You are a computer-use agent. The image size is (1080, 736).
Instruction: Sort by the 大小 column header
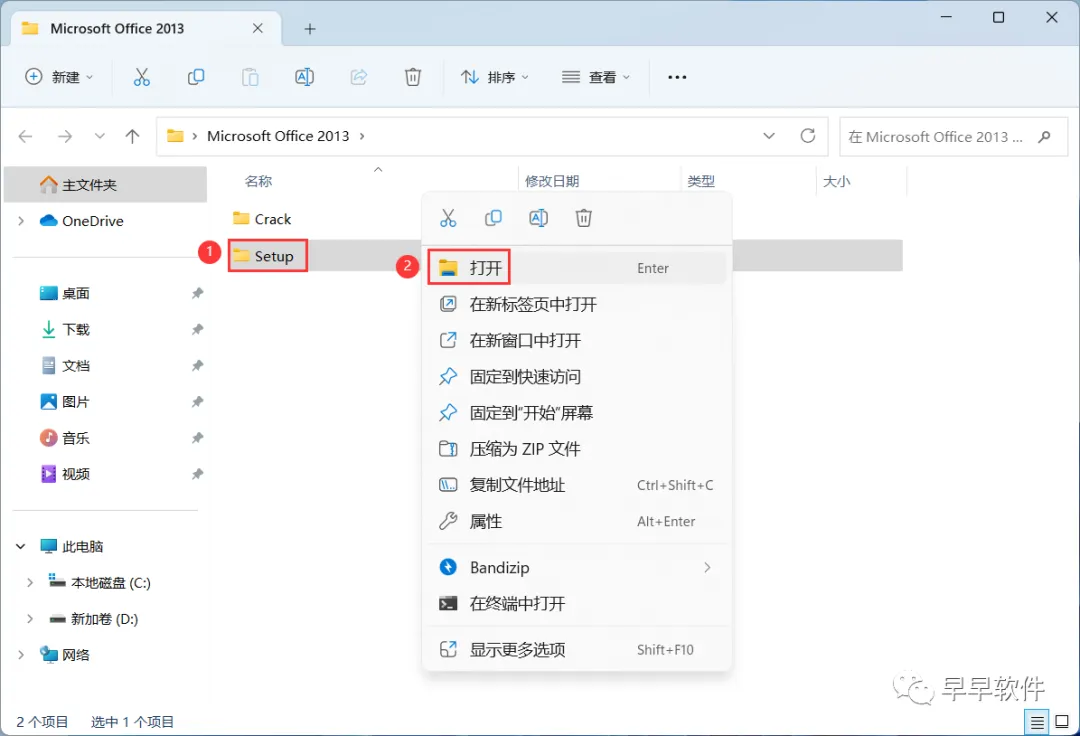point(836,181)
